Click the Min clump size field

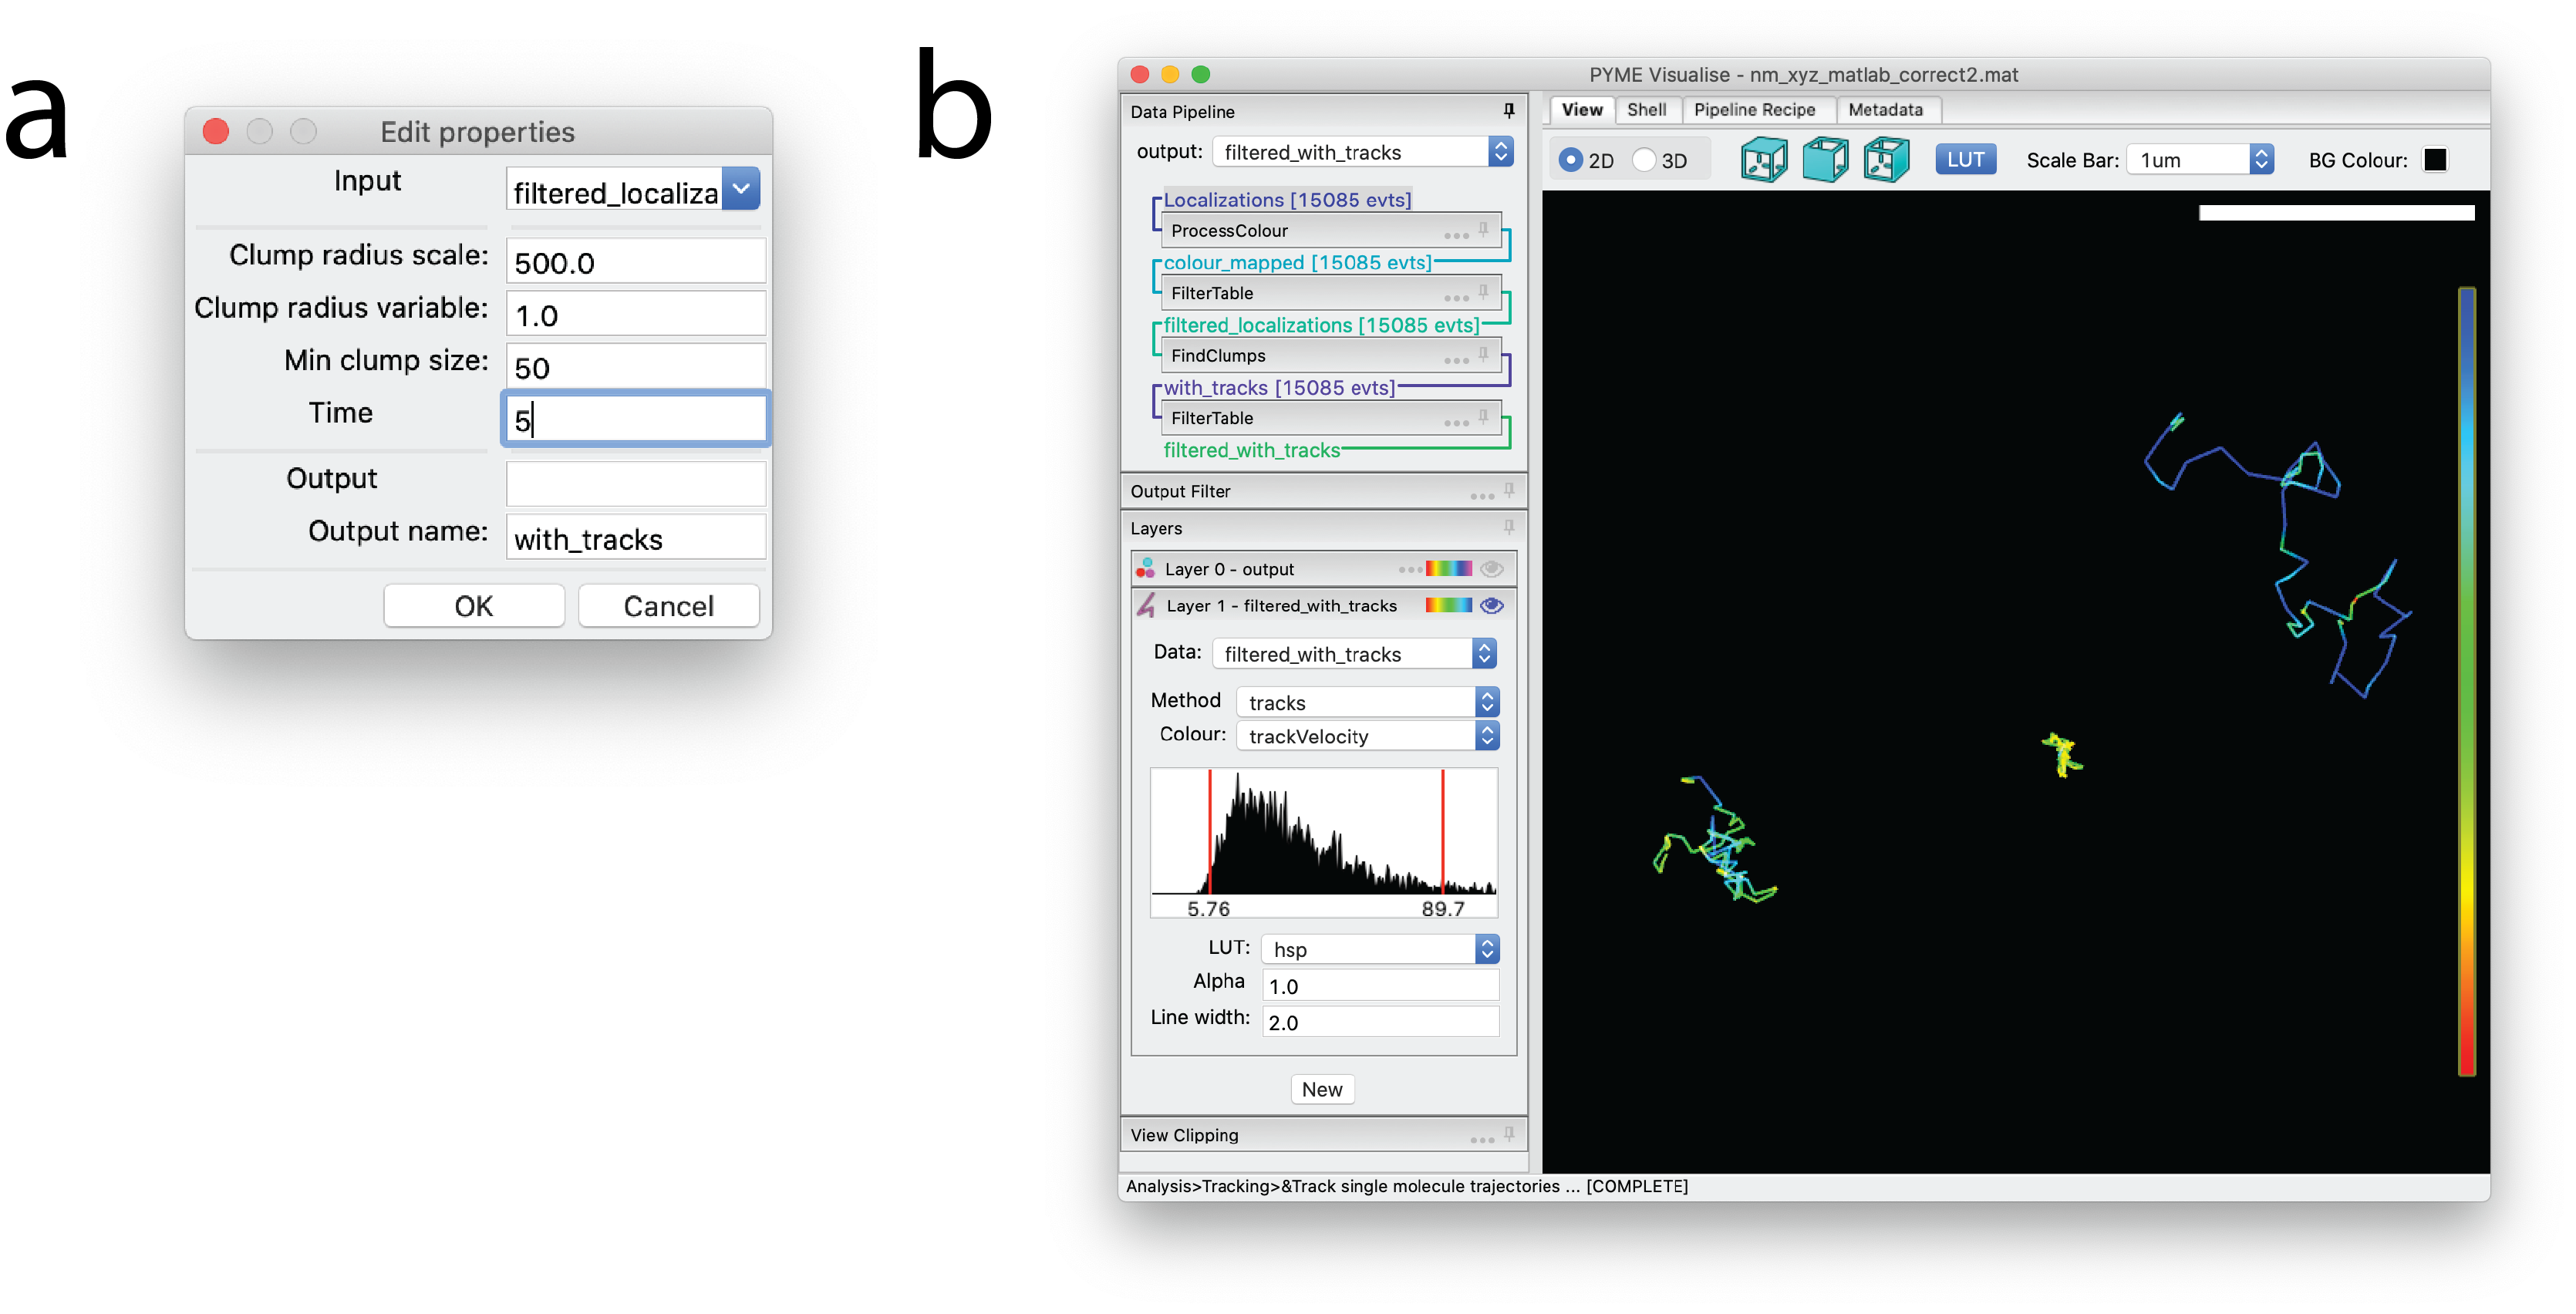pos(636,368)
